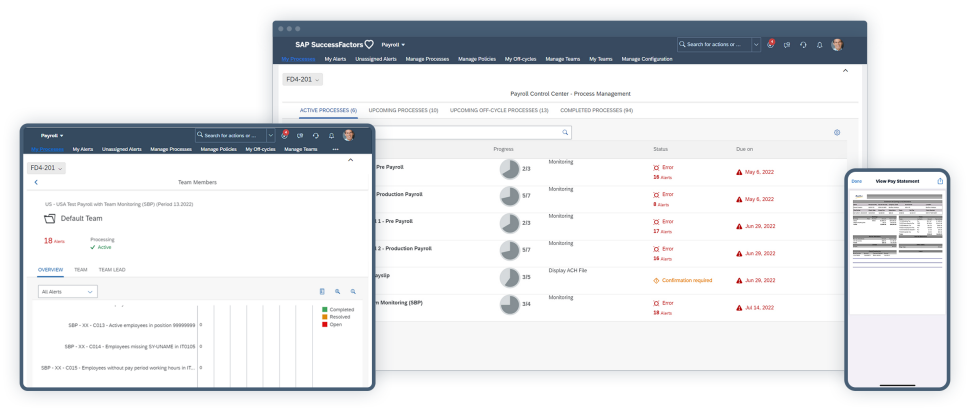Click the 18 Alerts link under Default Team
Screen dimensions: 970x411
tap(54, 241)
